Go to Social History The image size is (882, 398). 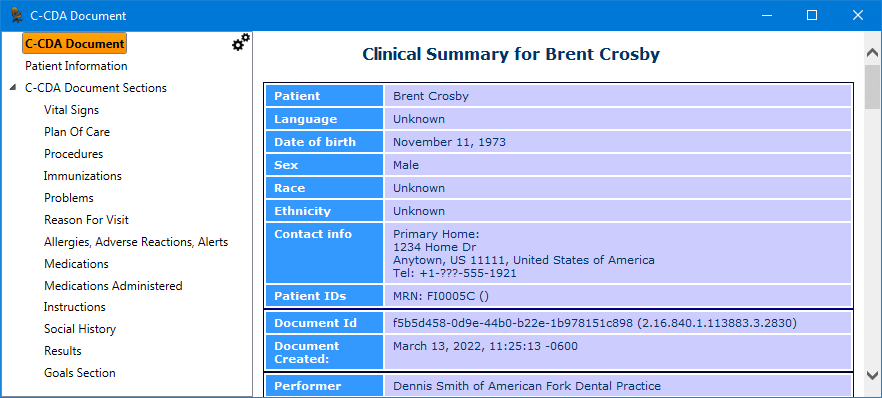tap(80, 329)
